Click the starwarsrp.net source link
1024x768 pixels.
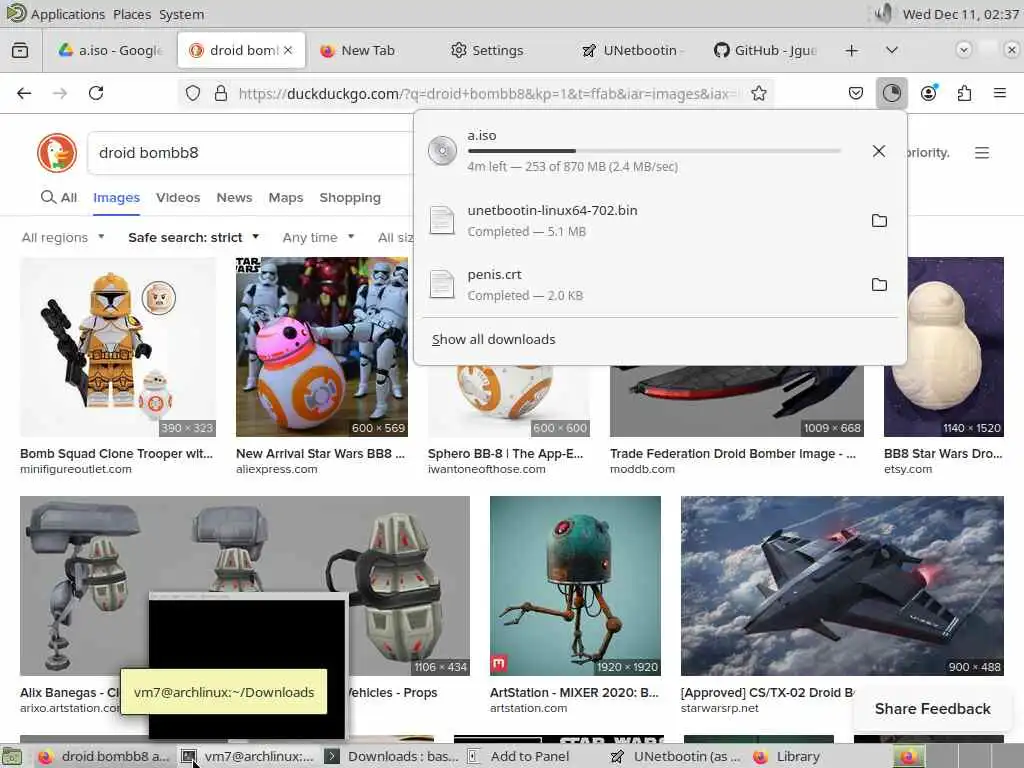[720, 709]
